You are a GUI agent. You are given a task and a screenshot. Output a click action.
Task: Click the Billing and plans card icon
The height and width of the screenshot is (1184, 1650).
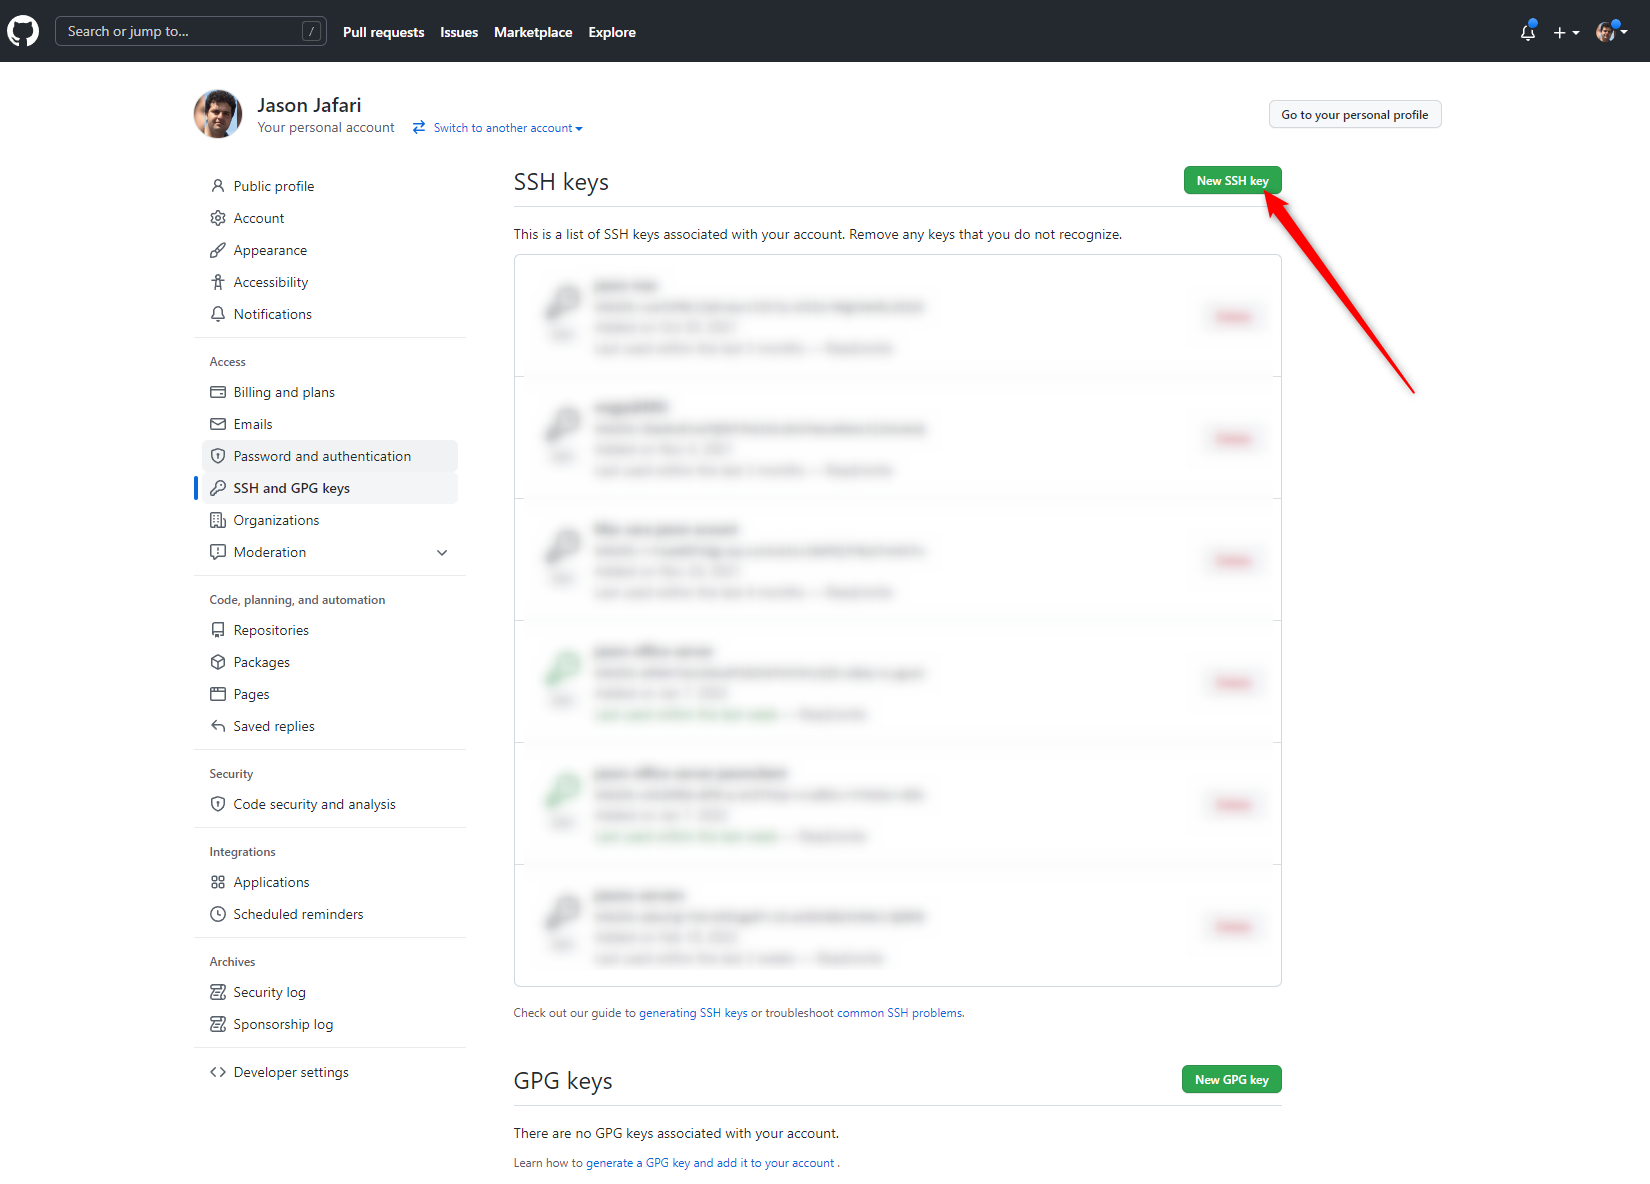(218, 392)
